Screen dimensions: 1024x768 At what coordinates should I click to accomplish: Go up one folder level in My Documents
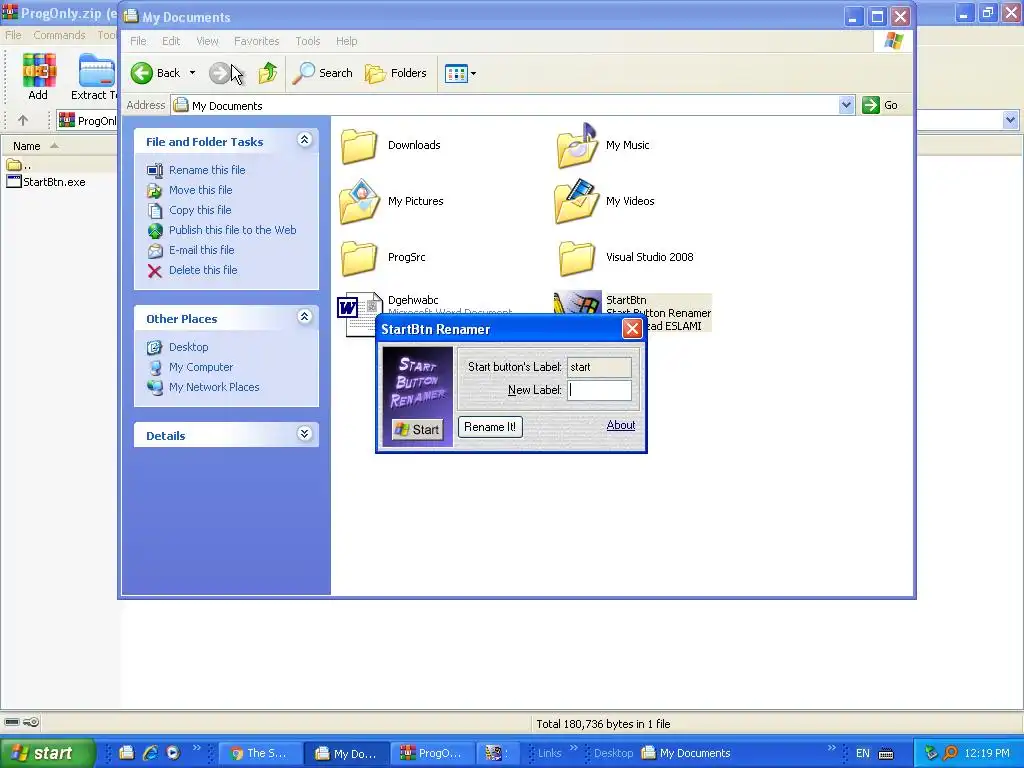268,73
